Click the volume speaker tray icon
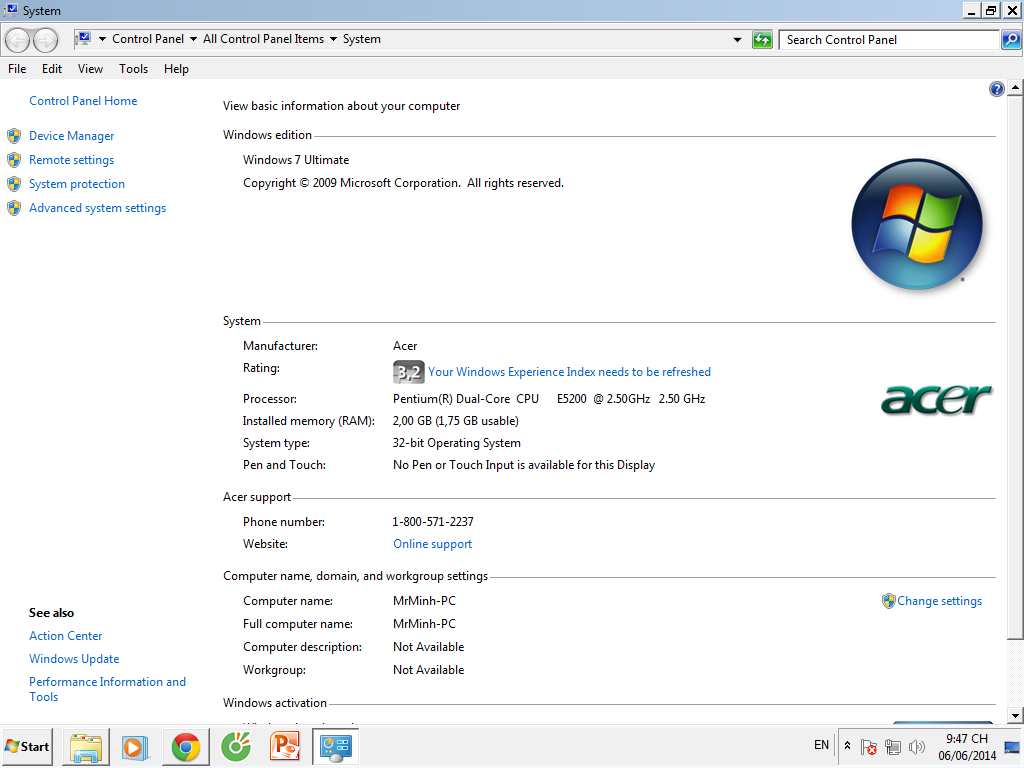 (x=917, y=747)
